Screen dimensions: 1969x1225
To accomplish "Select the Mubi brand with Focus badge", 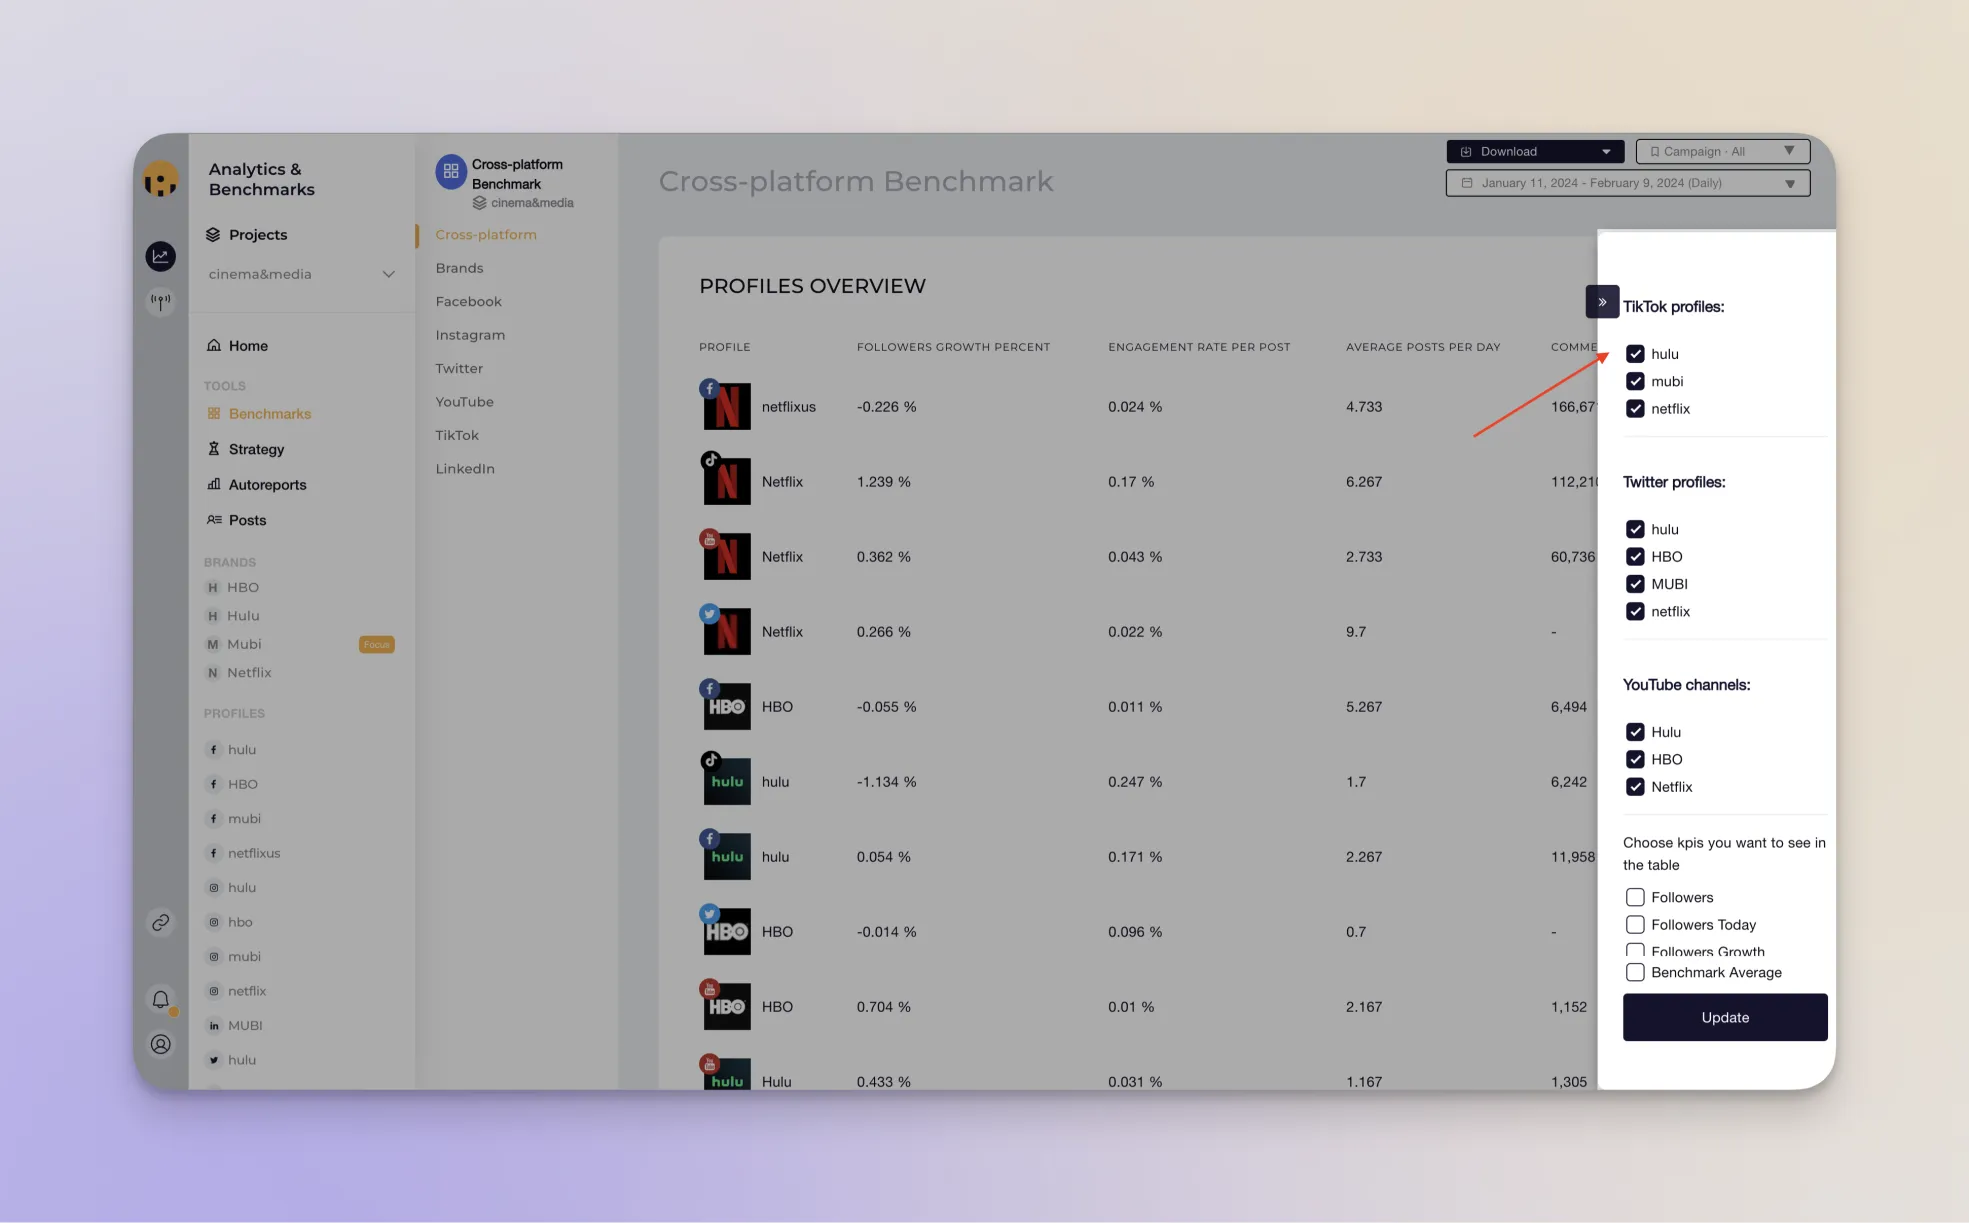I will pyautogui.click(x=300, y=644).
